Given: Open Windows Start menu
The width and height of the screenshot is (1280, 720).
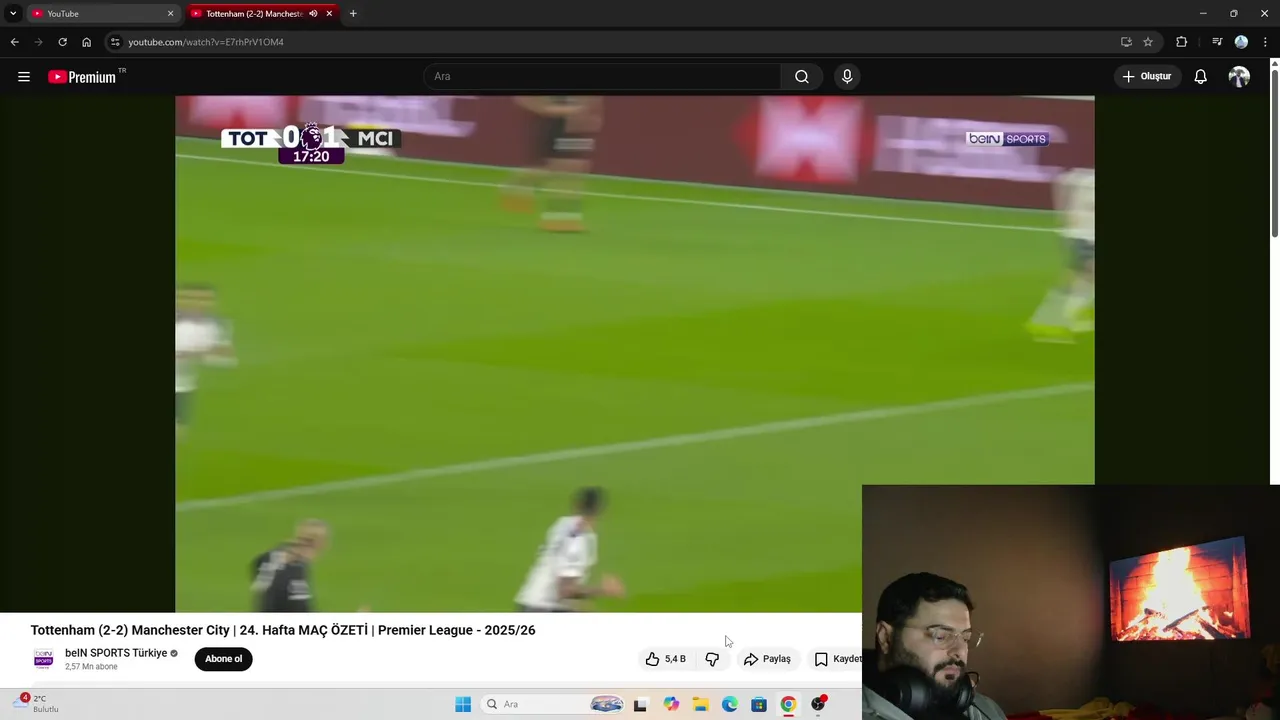Looking at the screenshot, I should [463, 704].
